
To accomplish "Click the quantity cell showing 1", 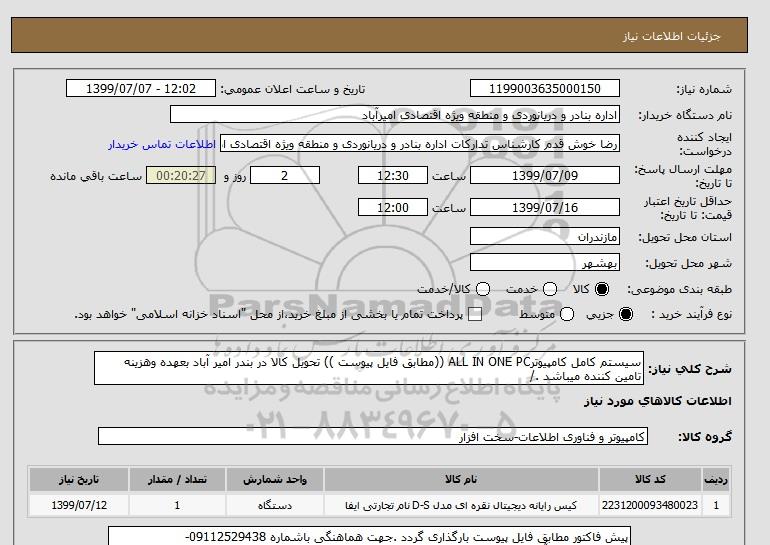I will point(177,505).
